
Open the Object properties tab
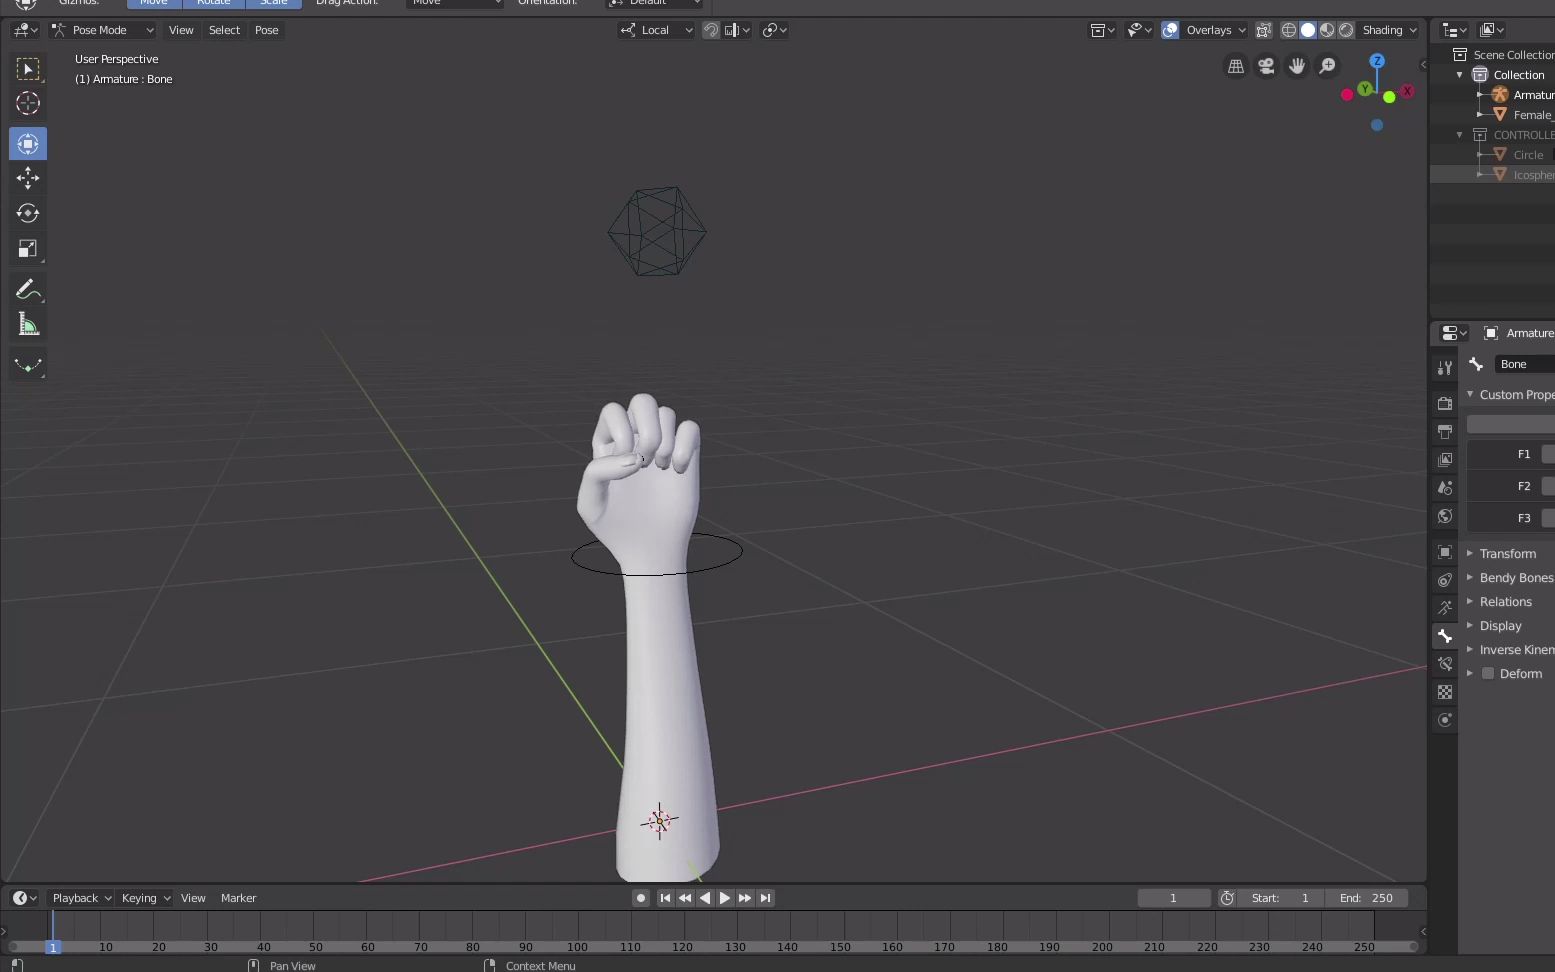pyautogui.click(x=1445, y=552)
